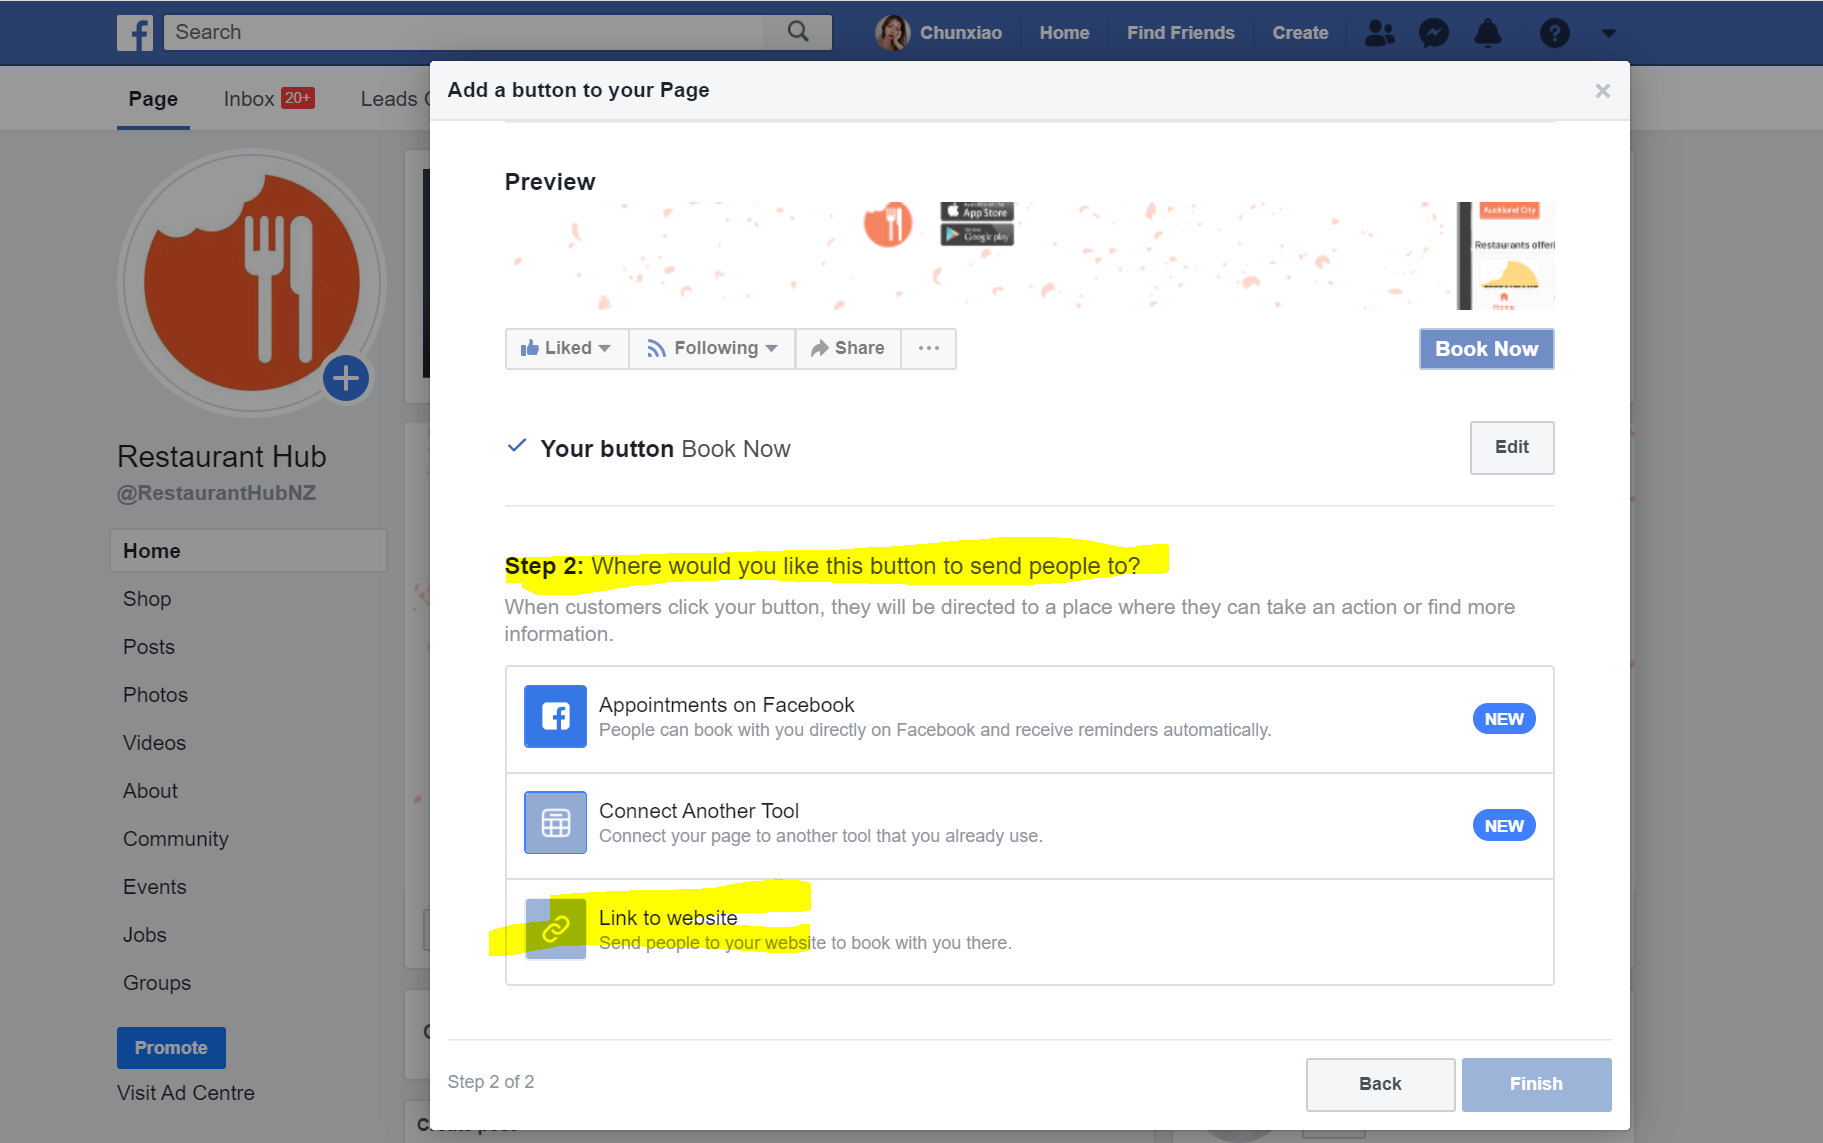Click the phone mockup in preview cover

pyautogui.click(x=1506, y=256)
